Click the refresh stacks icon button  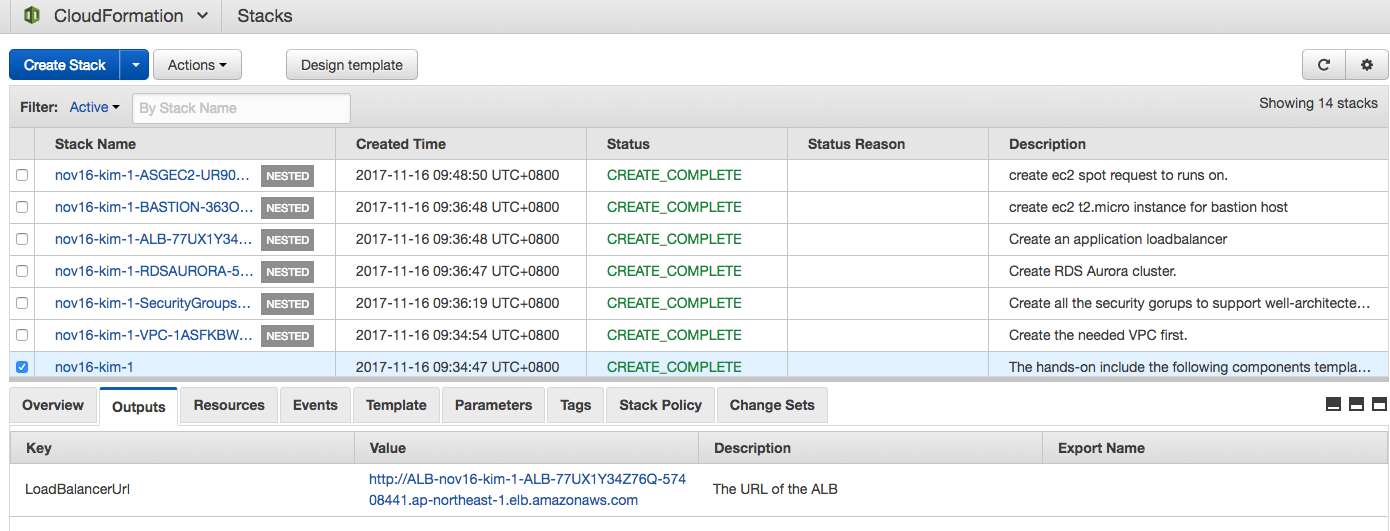pyautogui.click(x=1324, y=65)
